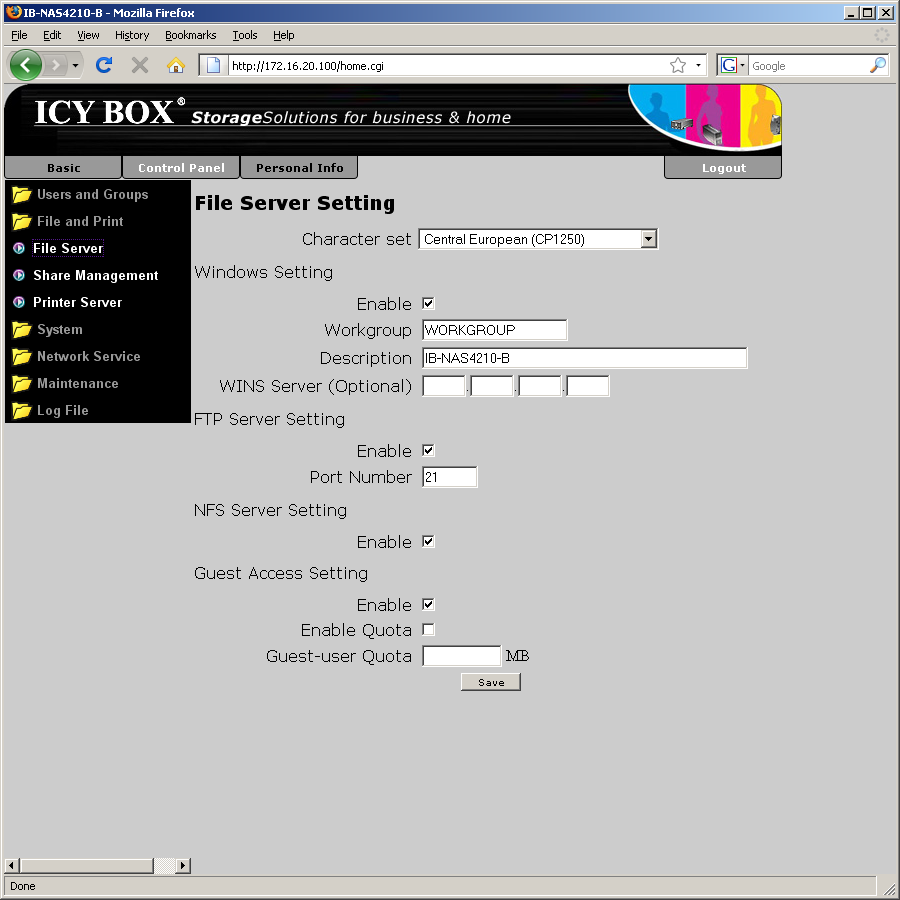900x900 pixels.
Task: Click the System folder icon
Action: pyautogui.click(x=21, y=329)
